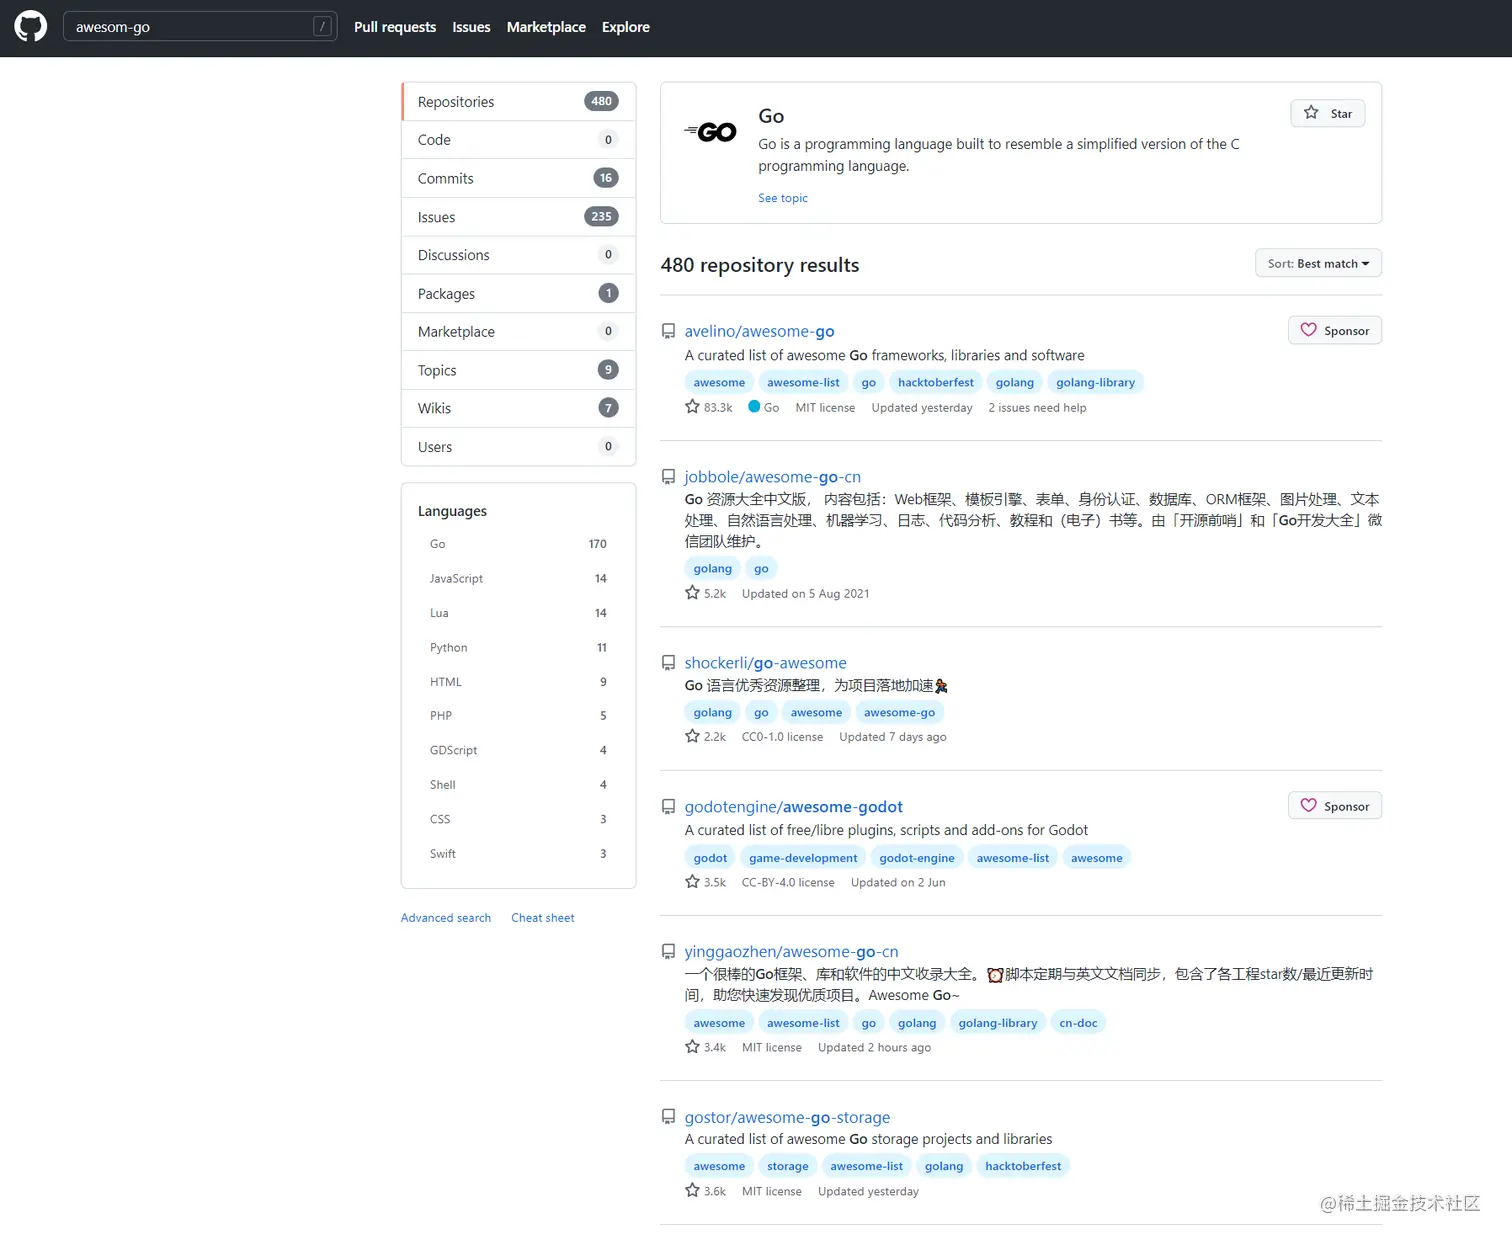This screenshot has width=1512, height=1245.
Task: Select the Code search filter
Action: (518, 140)
